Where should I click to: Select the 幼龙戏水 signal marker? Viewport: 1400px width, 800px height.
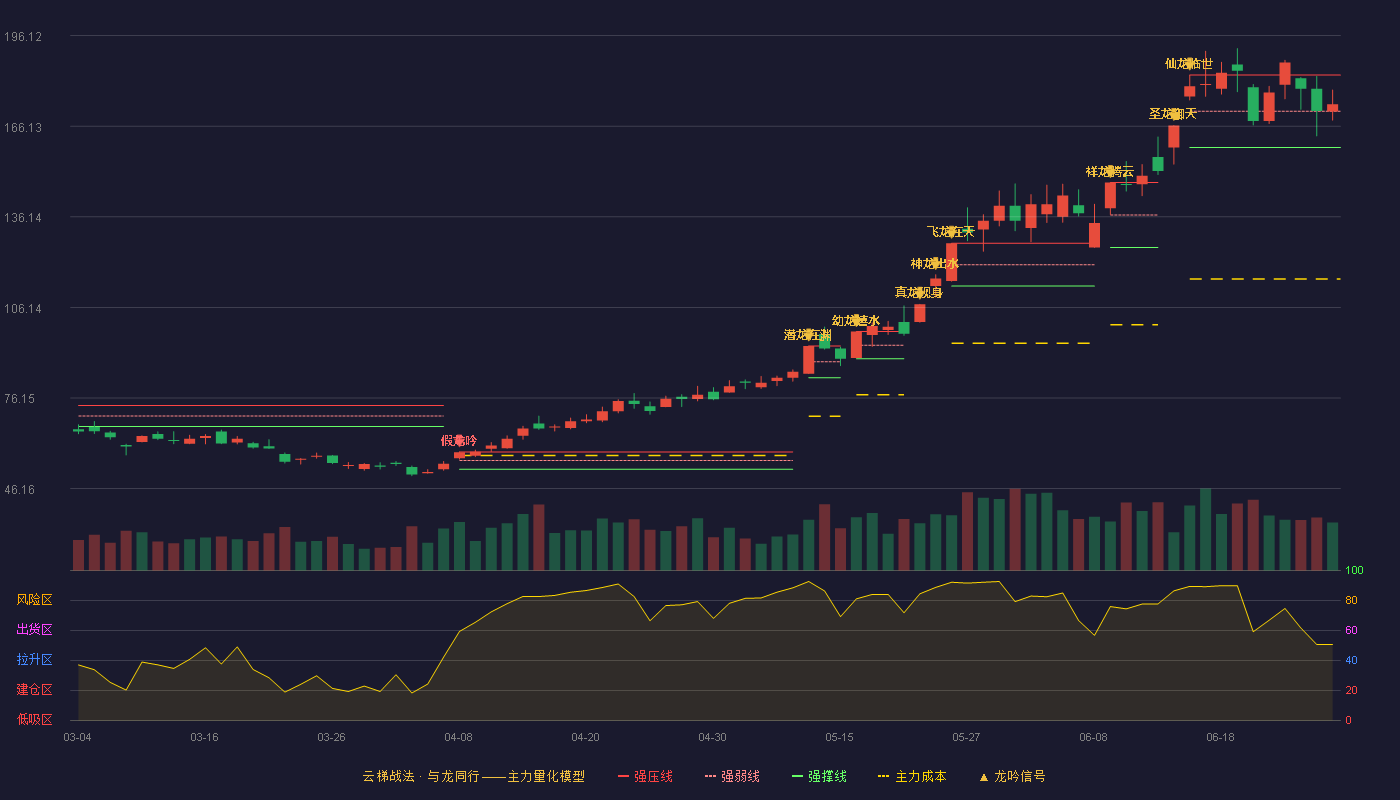tap(856, 321)
